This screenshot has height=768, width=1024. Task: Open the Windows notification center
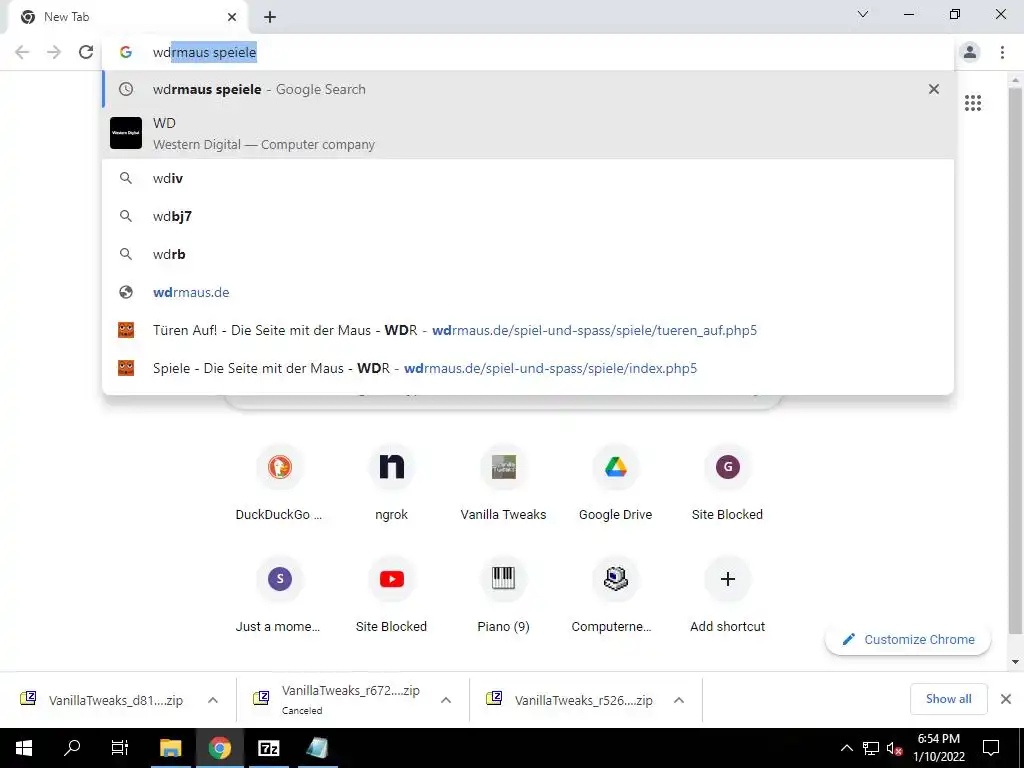tap(991, 748)
